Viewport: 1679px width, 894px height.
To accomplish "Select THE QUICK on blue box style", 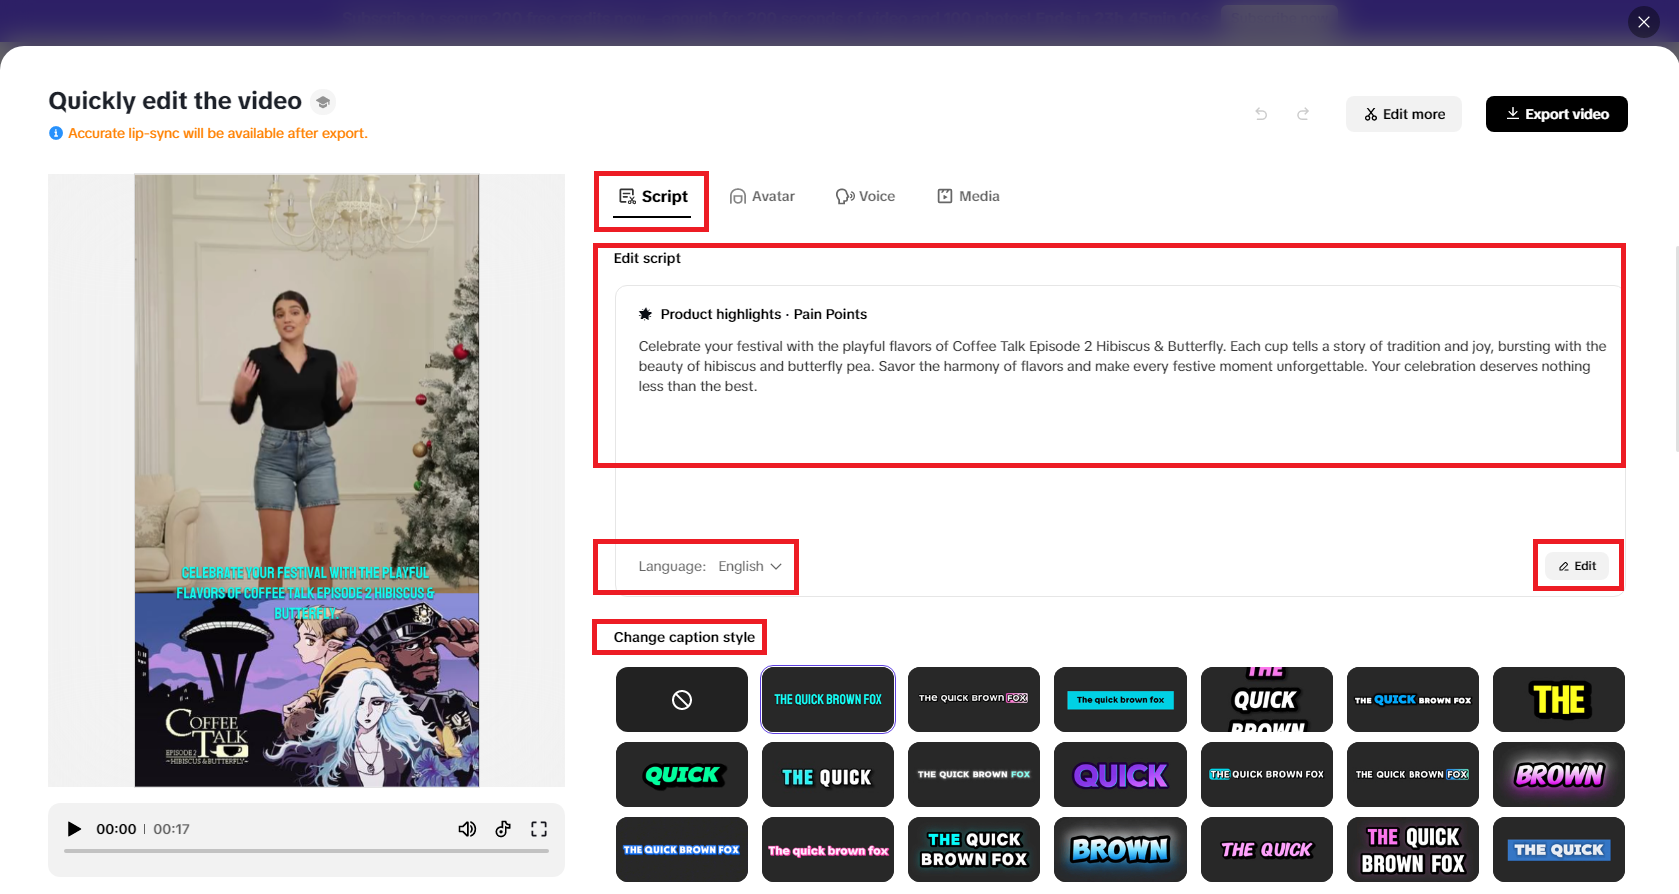I will coord(1559,850).
